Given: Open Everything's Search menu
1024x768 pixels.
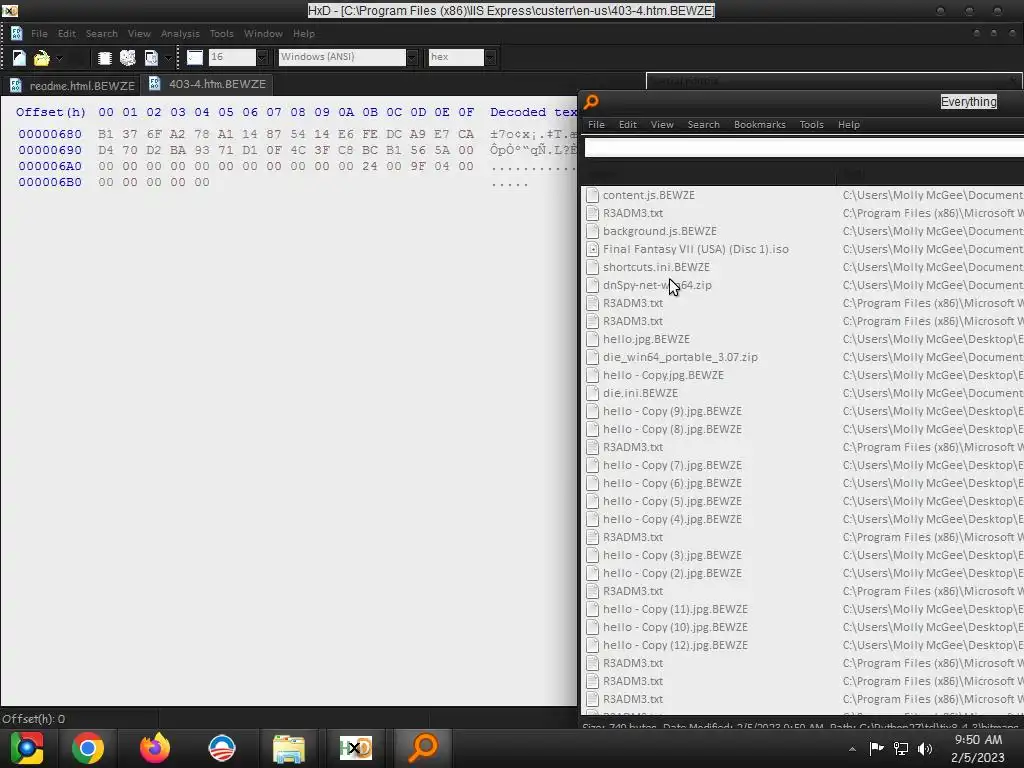Looking at the screenshot, I should (703, 124).
